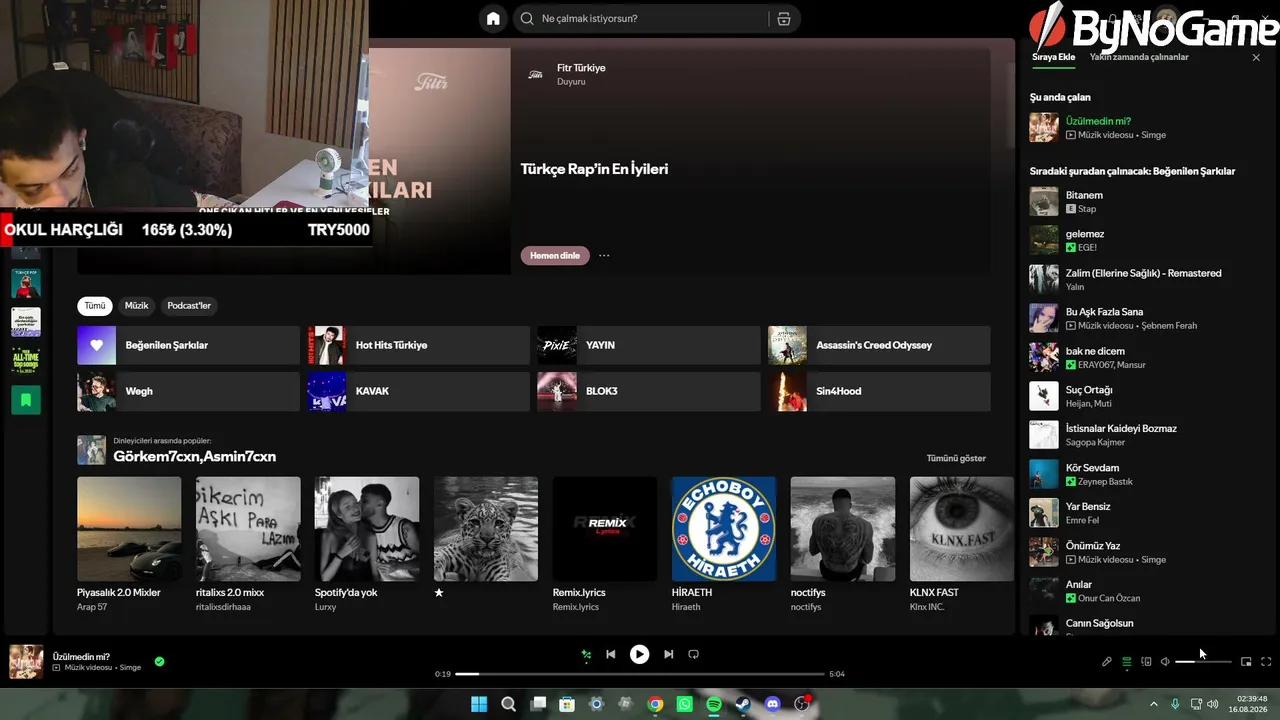
Task: Open the Hot Hits Türkiye shortcut
Action: coord(418,345)
